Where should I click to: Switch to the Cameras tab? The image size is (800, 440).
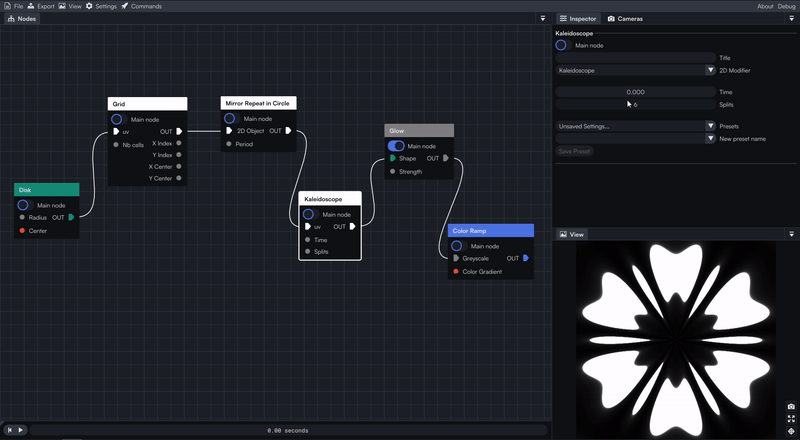pyautogui.click(x=625, y=18)
